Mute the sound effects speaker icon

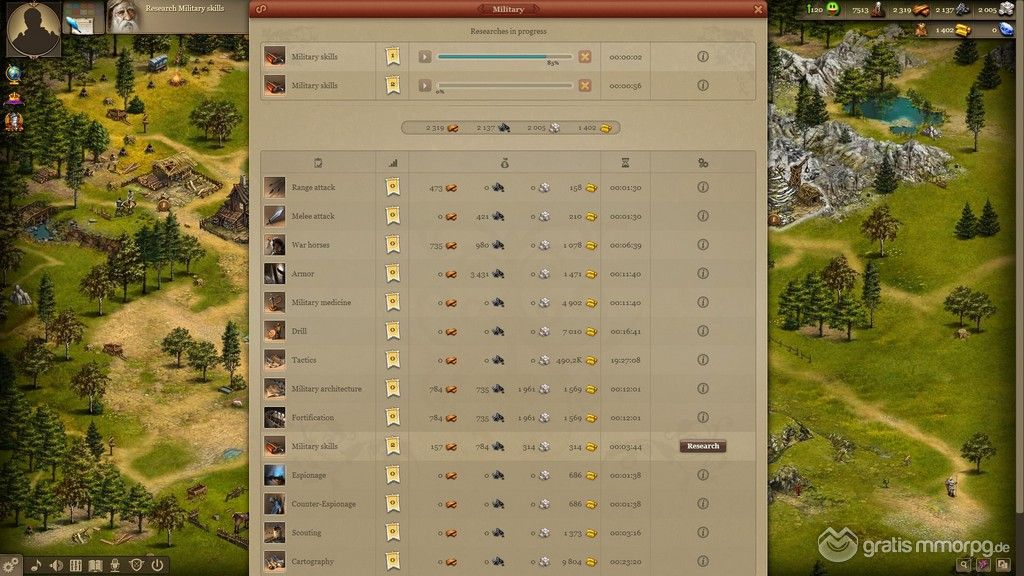(56, 566)
